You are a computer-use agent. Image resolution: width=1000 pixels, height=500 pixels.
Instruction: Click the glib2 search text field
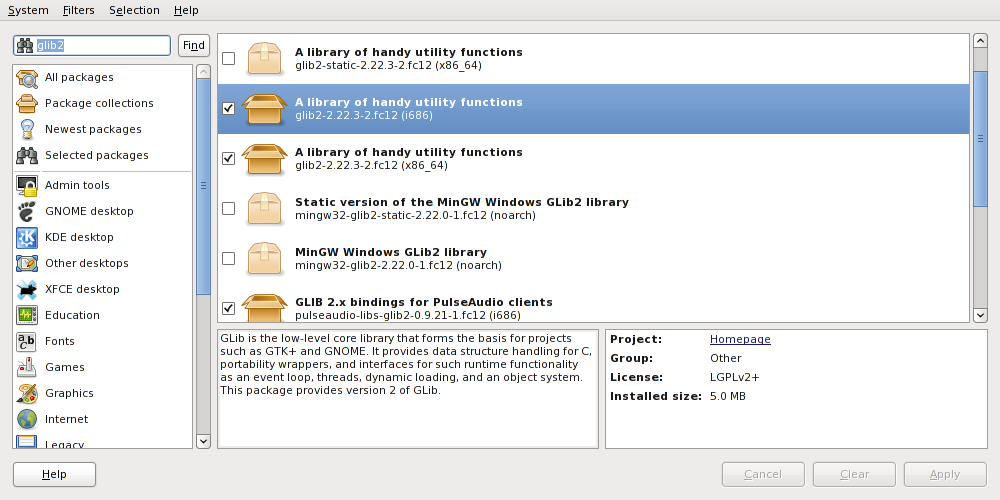100,46
